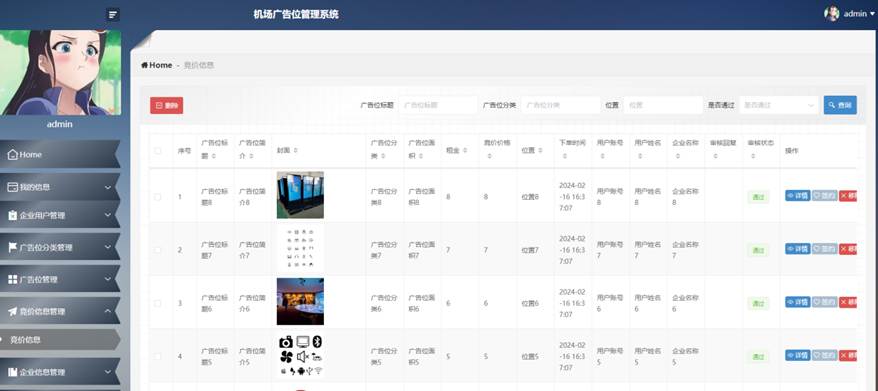878x391 pixels.
Task: Focus the 位置 search field
Action: coord(663,105)
